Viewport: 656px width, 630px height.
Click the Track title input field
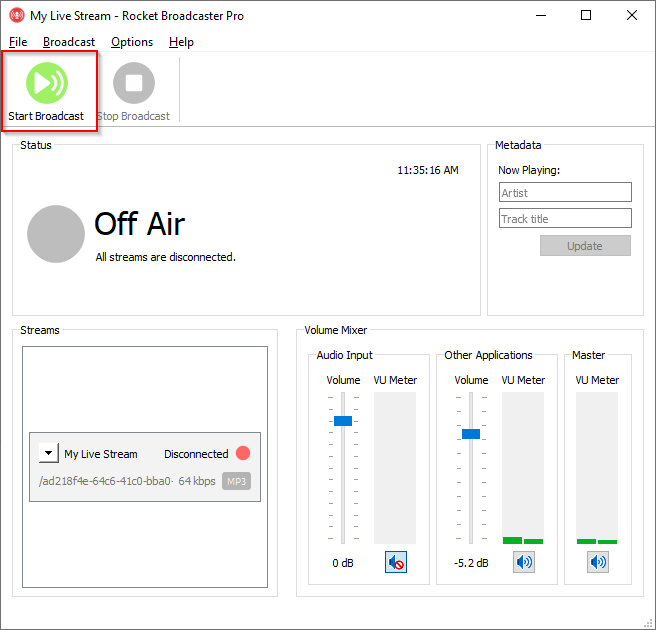point(565,218)
